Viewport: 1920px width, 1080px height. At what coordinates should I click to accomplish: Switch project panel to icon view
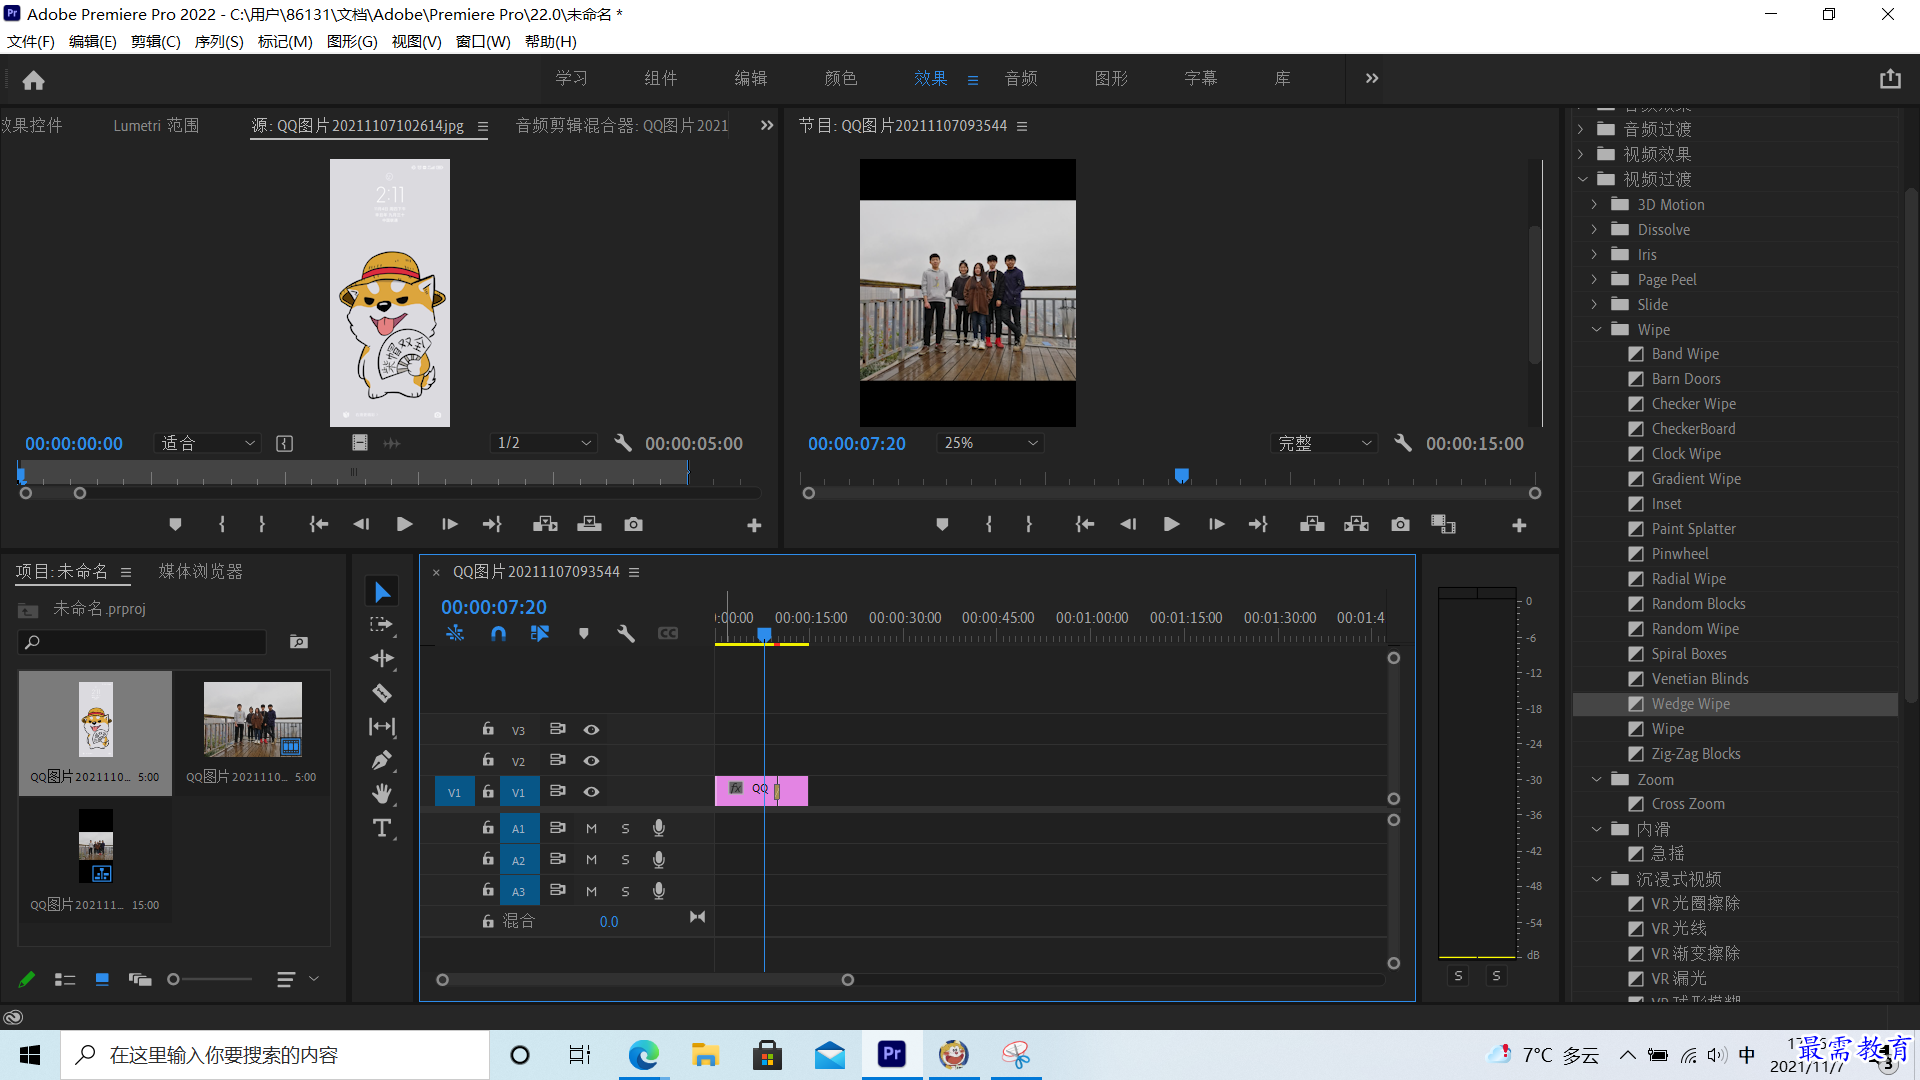coord(102,980)
